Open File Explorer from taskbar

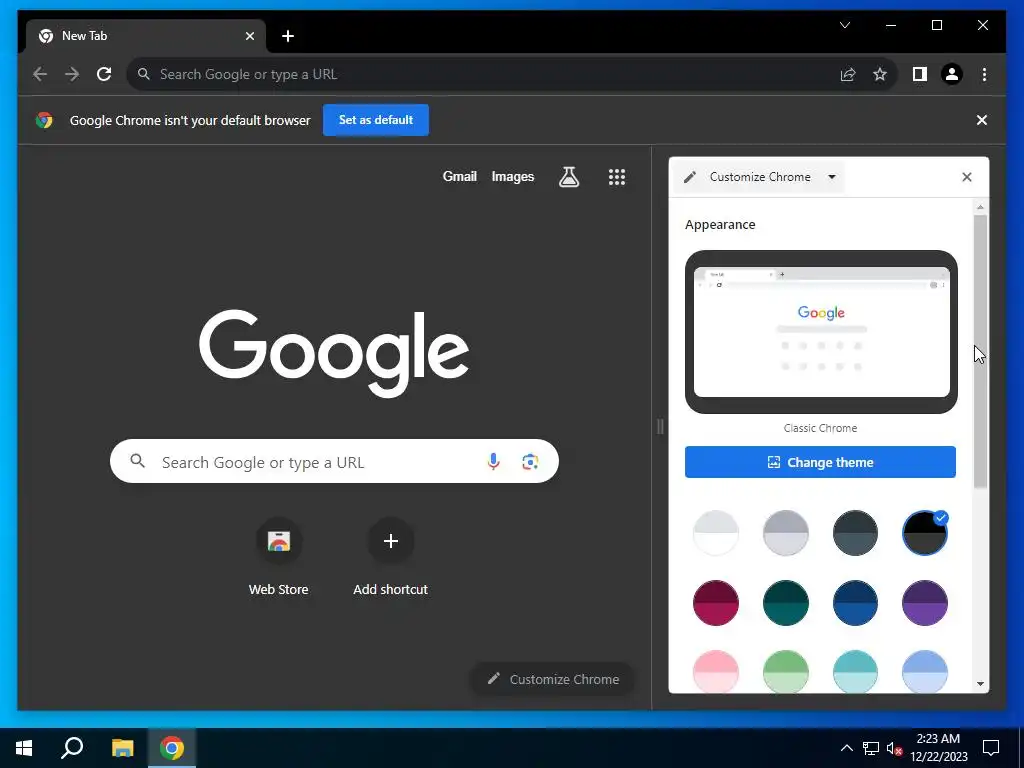[122, 748]
